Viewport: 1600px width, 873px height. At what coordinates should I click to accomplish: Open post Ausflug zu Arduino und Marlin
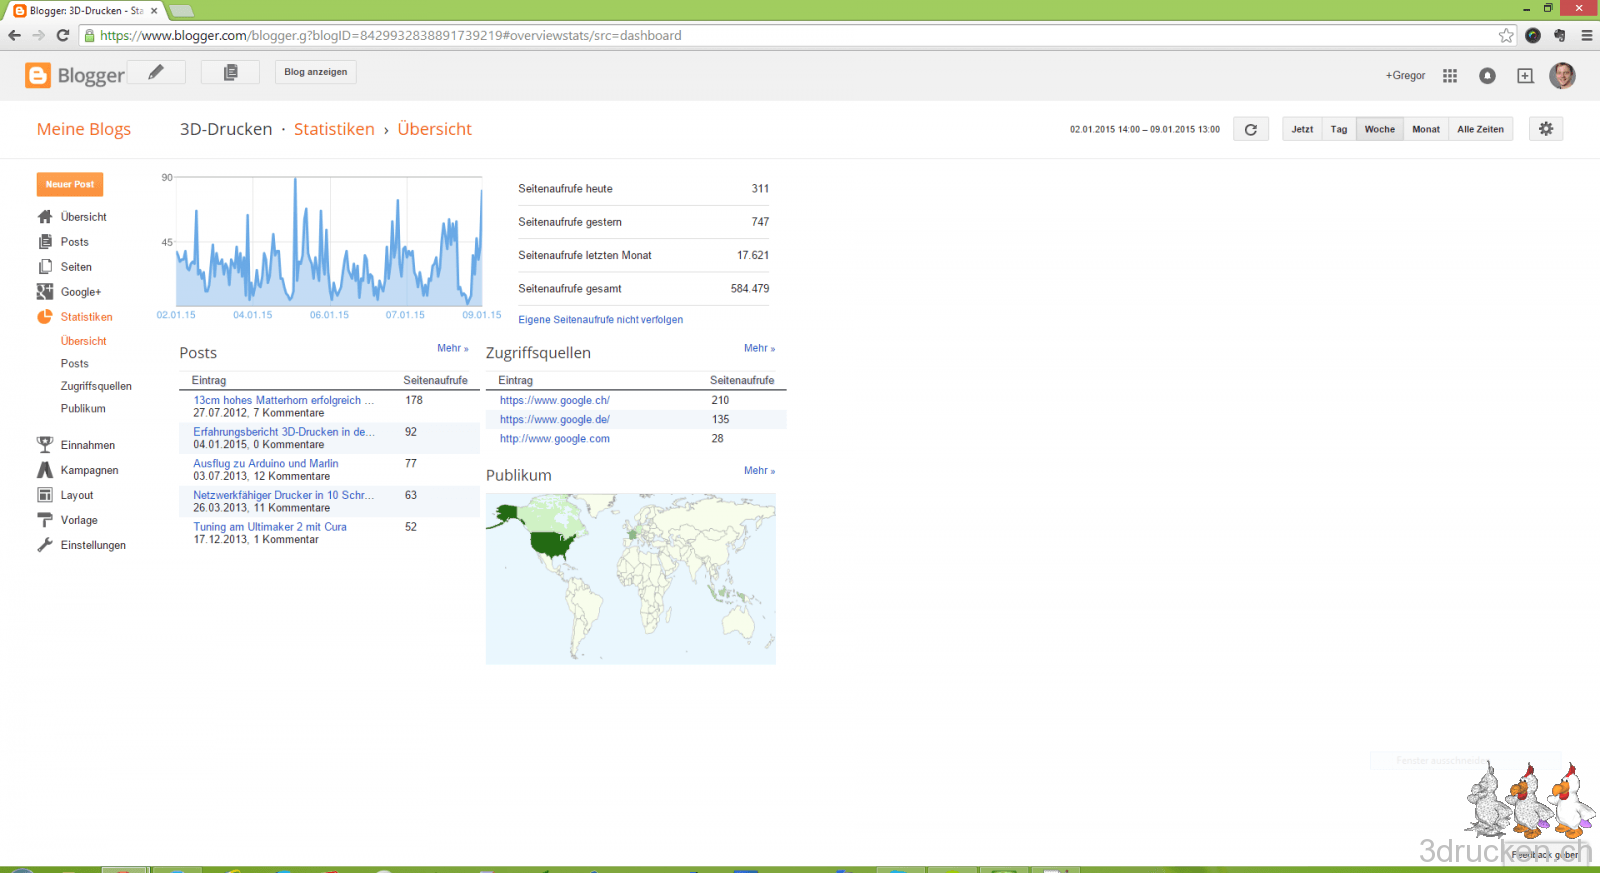coord(266,464)
